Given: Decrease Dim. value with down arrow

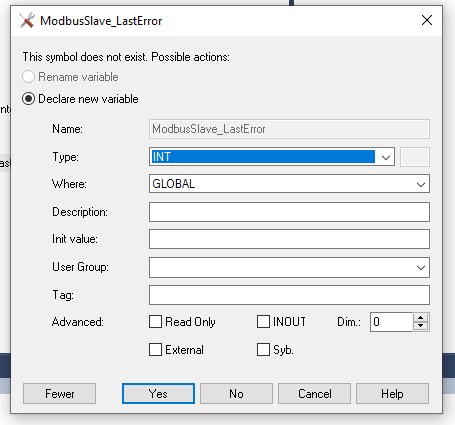Looking at the screenshot, I should (x=421, y=326).
